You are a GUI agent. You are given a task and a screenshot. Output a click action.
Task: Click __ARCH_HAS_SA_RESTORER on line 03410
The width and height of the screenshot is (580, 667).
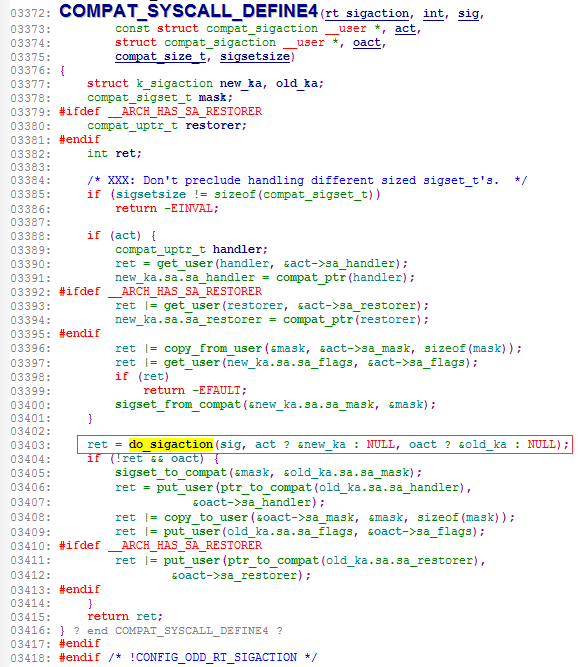pos(185,545)
